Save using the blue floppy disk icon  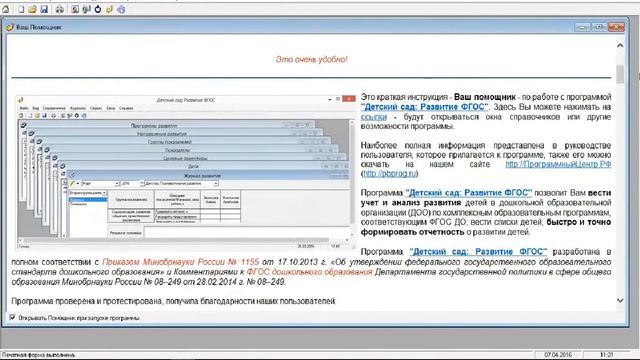[x=44, y=9]
